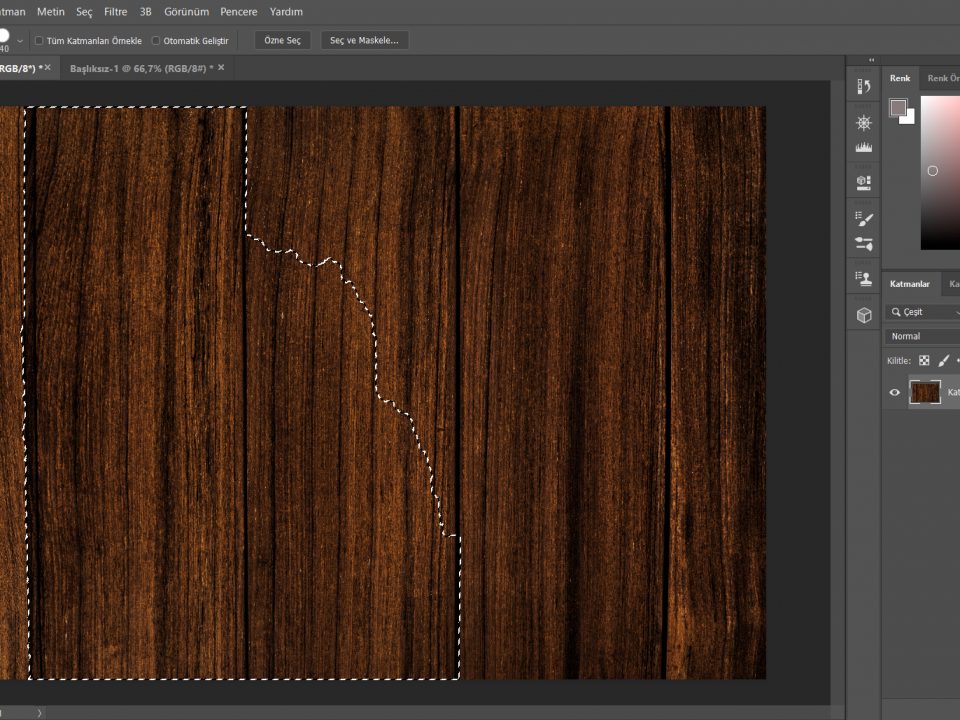
Task: Open the 3D panel cube icon
Action: 862,312
